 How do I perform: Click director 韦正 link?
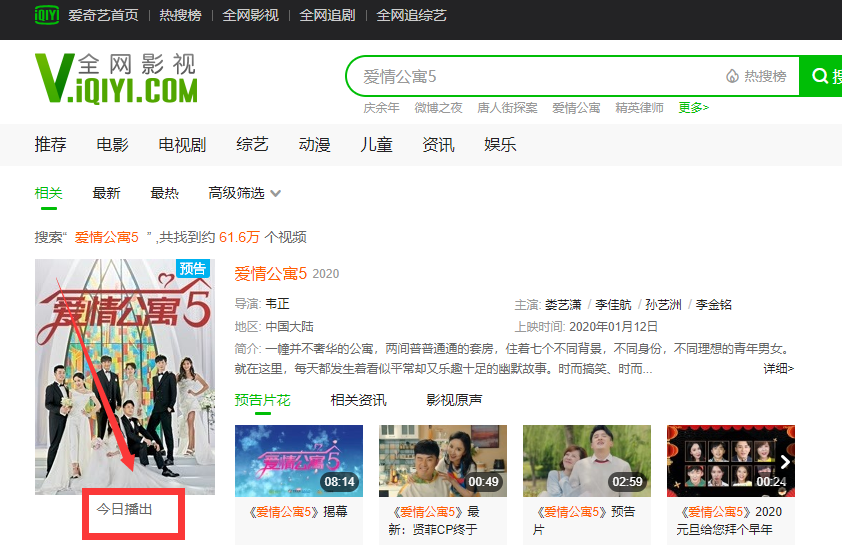(278, 304)
